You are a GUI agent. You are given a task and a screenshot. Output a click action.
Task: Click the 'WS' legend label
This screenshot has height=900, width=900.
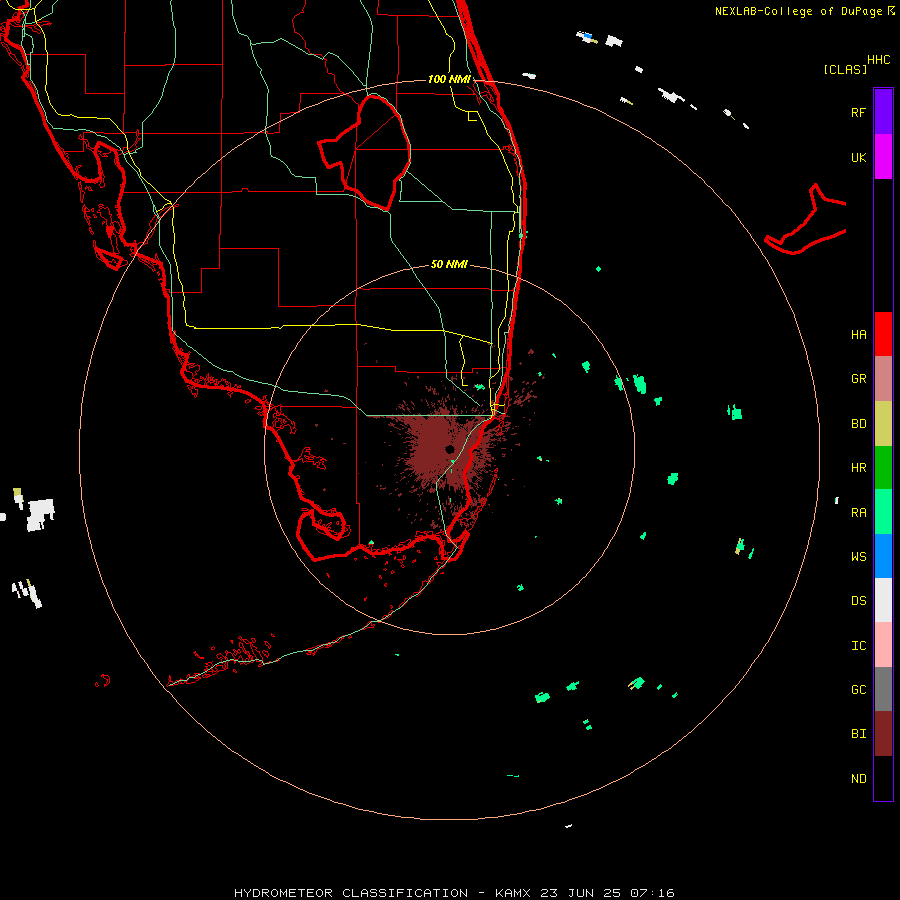pos(858,556)
